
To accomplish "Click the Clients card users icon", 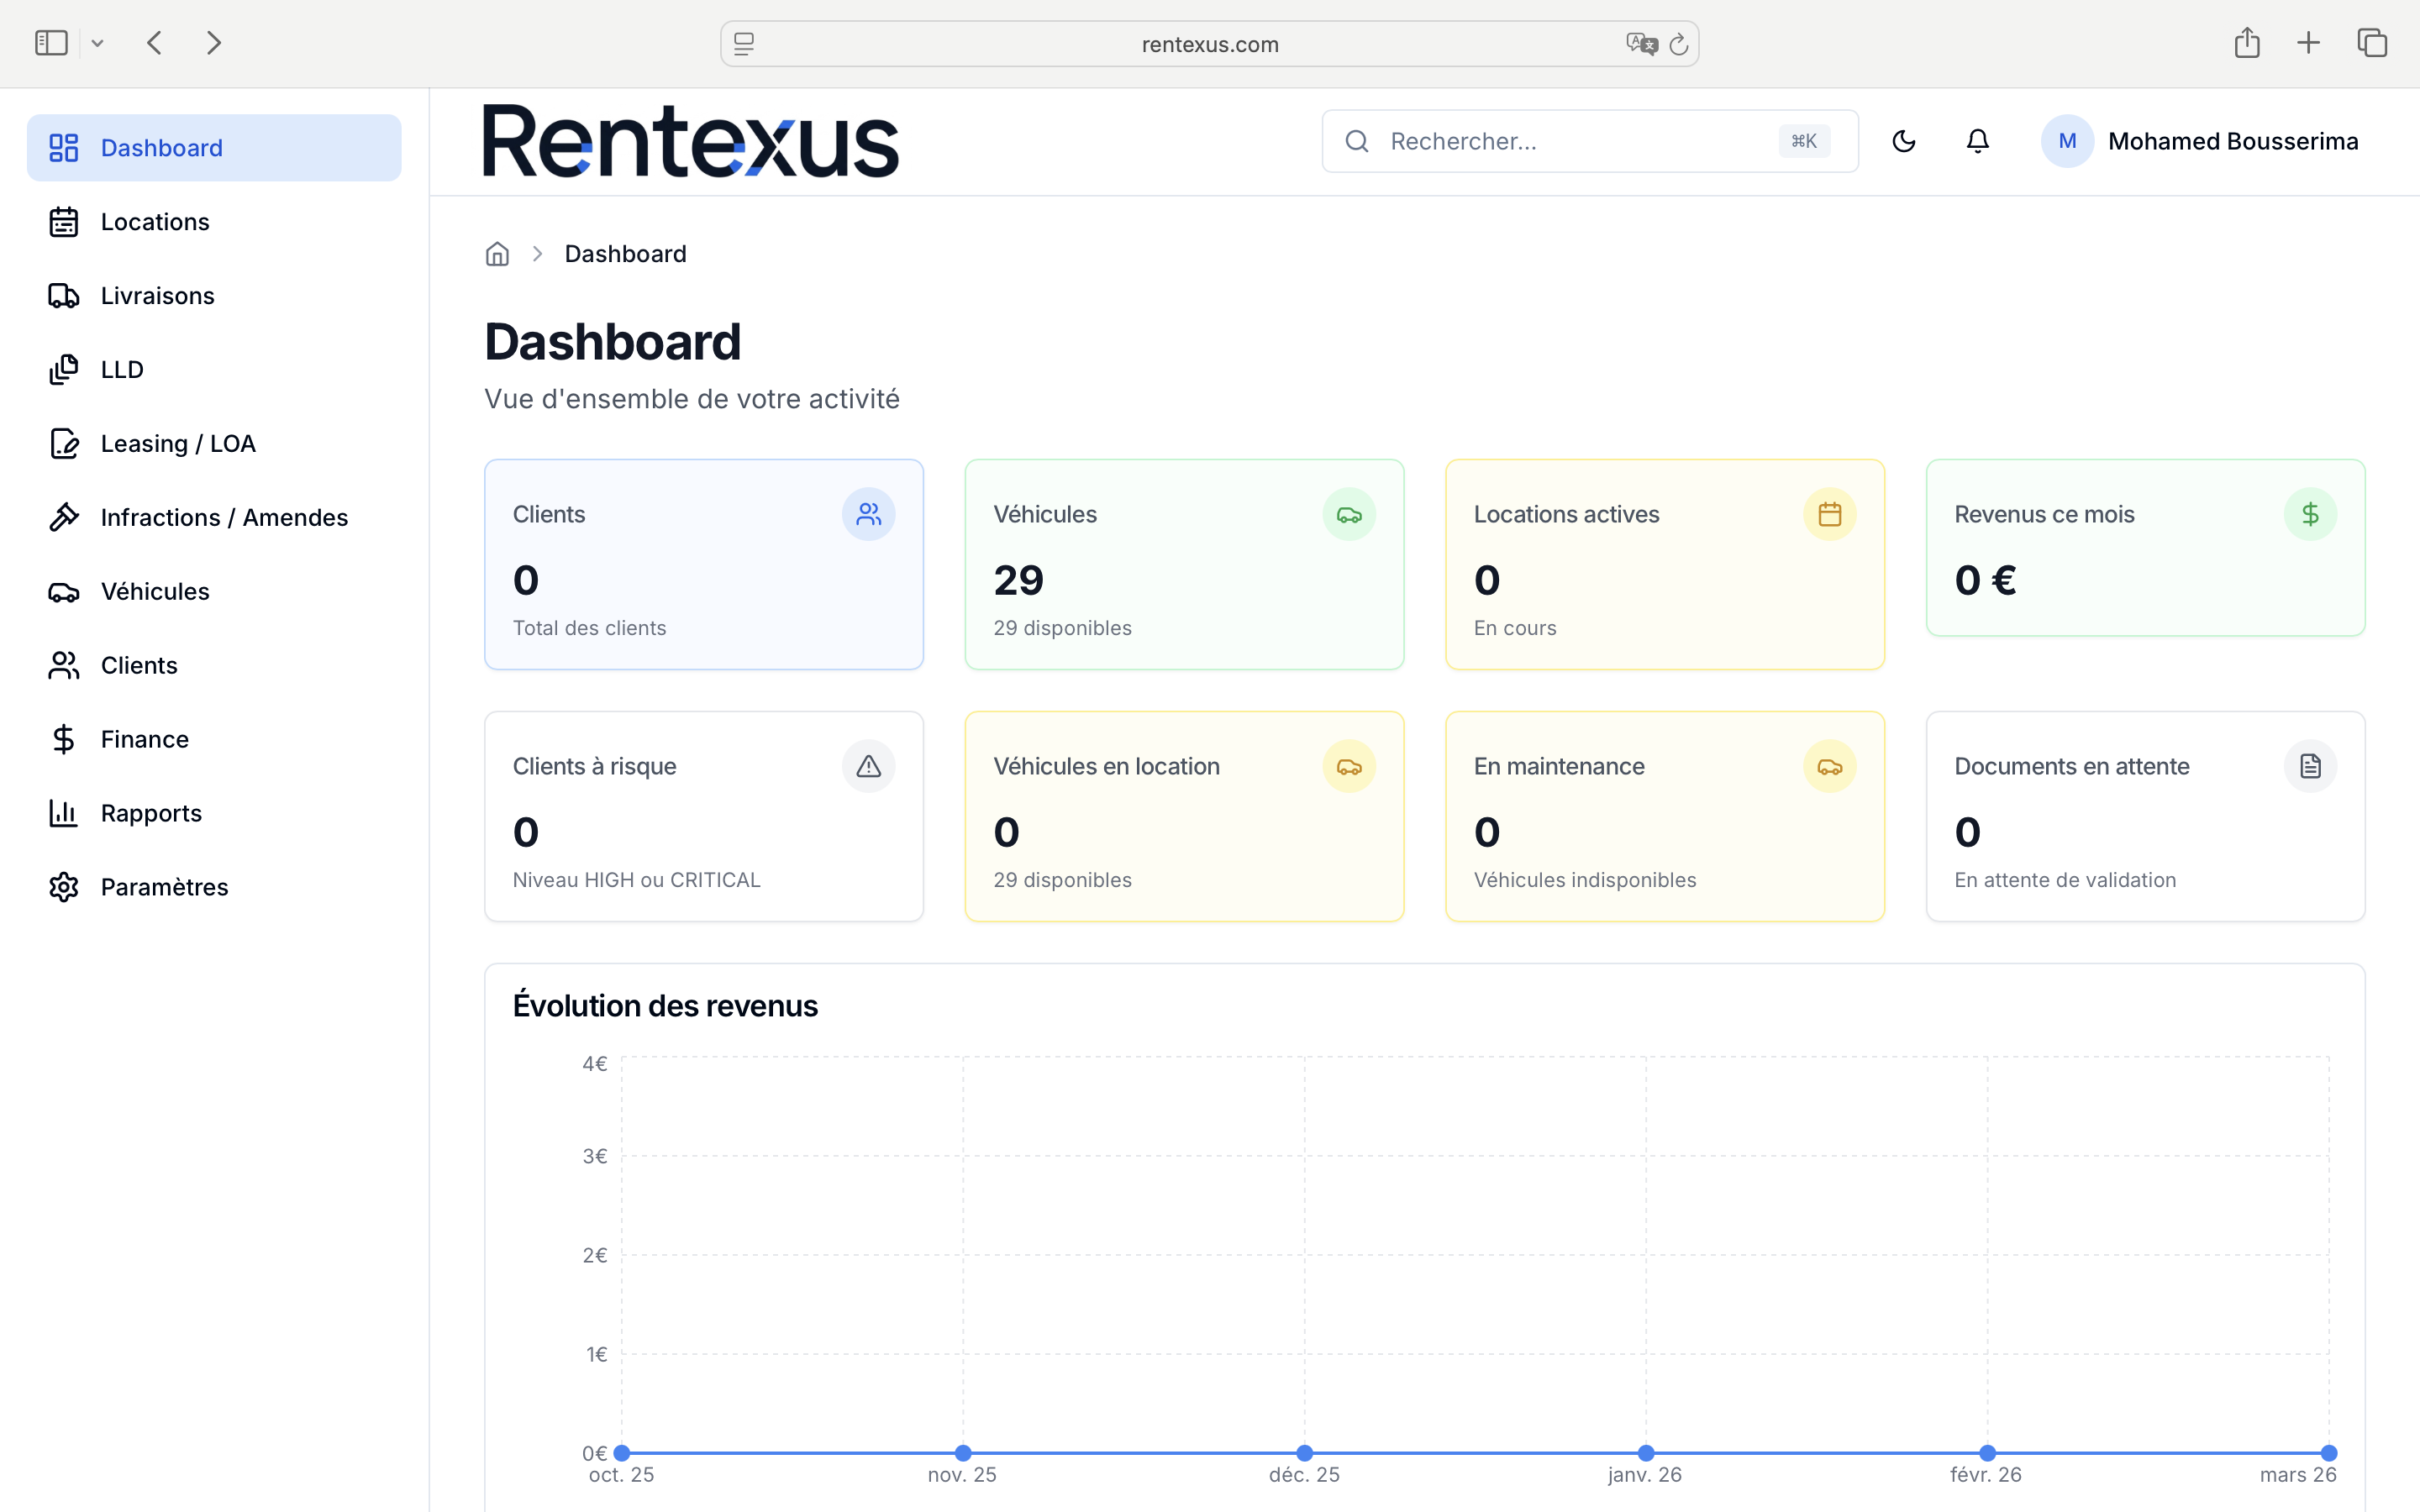I will 868,514.
